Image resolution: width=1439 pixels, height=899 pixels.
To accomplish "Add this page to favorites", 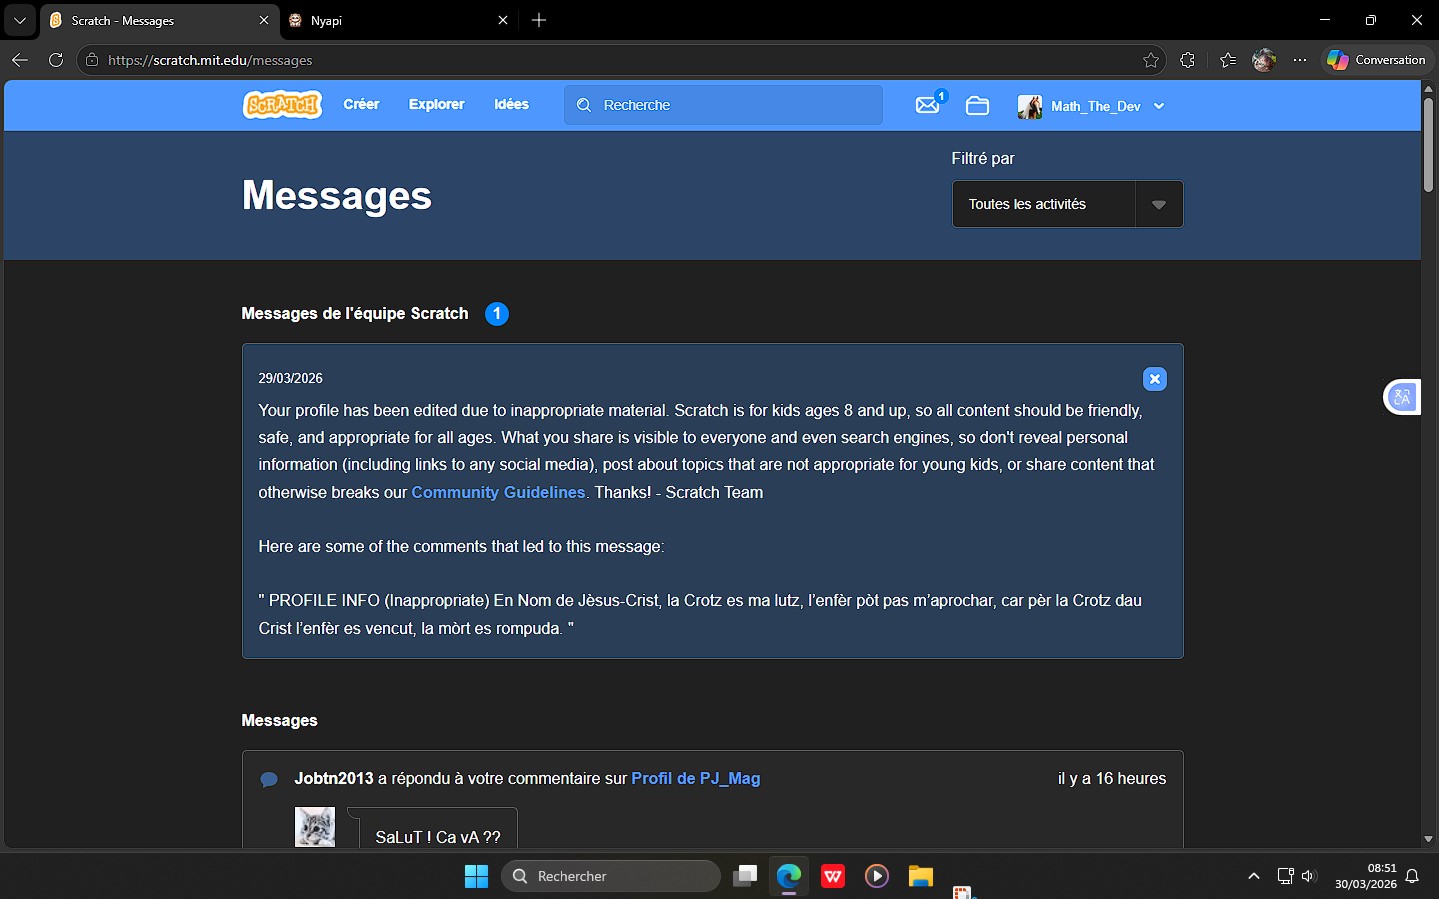I will [1151, 60].
